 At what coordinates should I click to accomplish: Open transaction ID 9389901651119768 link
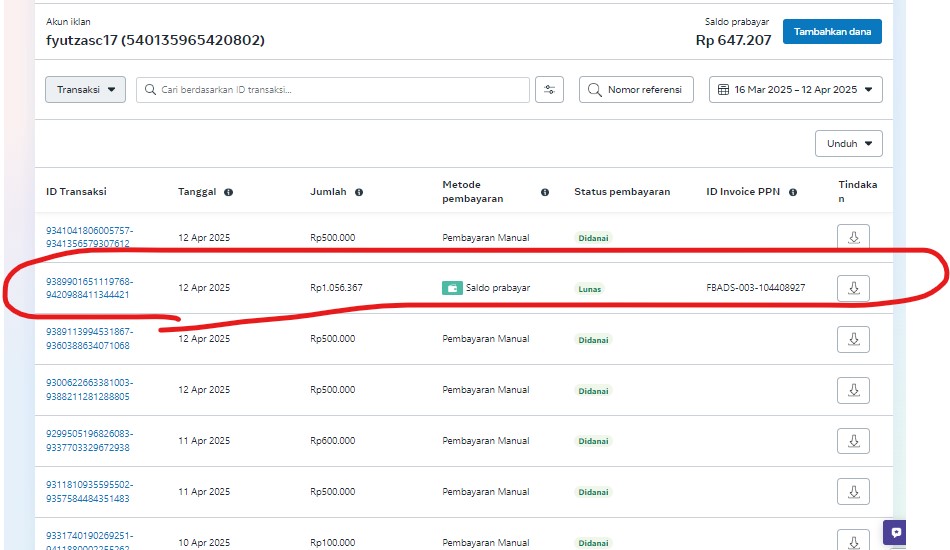(x=89, y=288)
